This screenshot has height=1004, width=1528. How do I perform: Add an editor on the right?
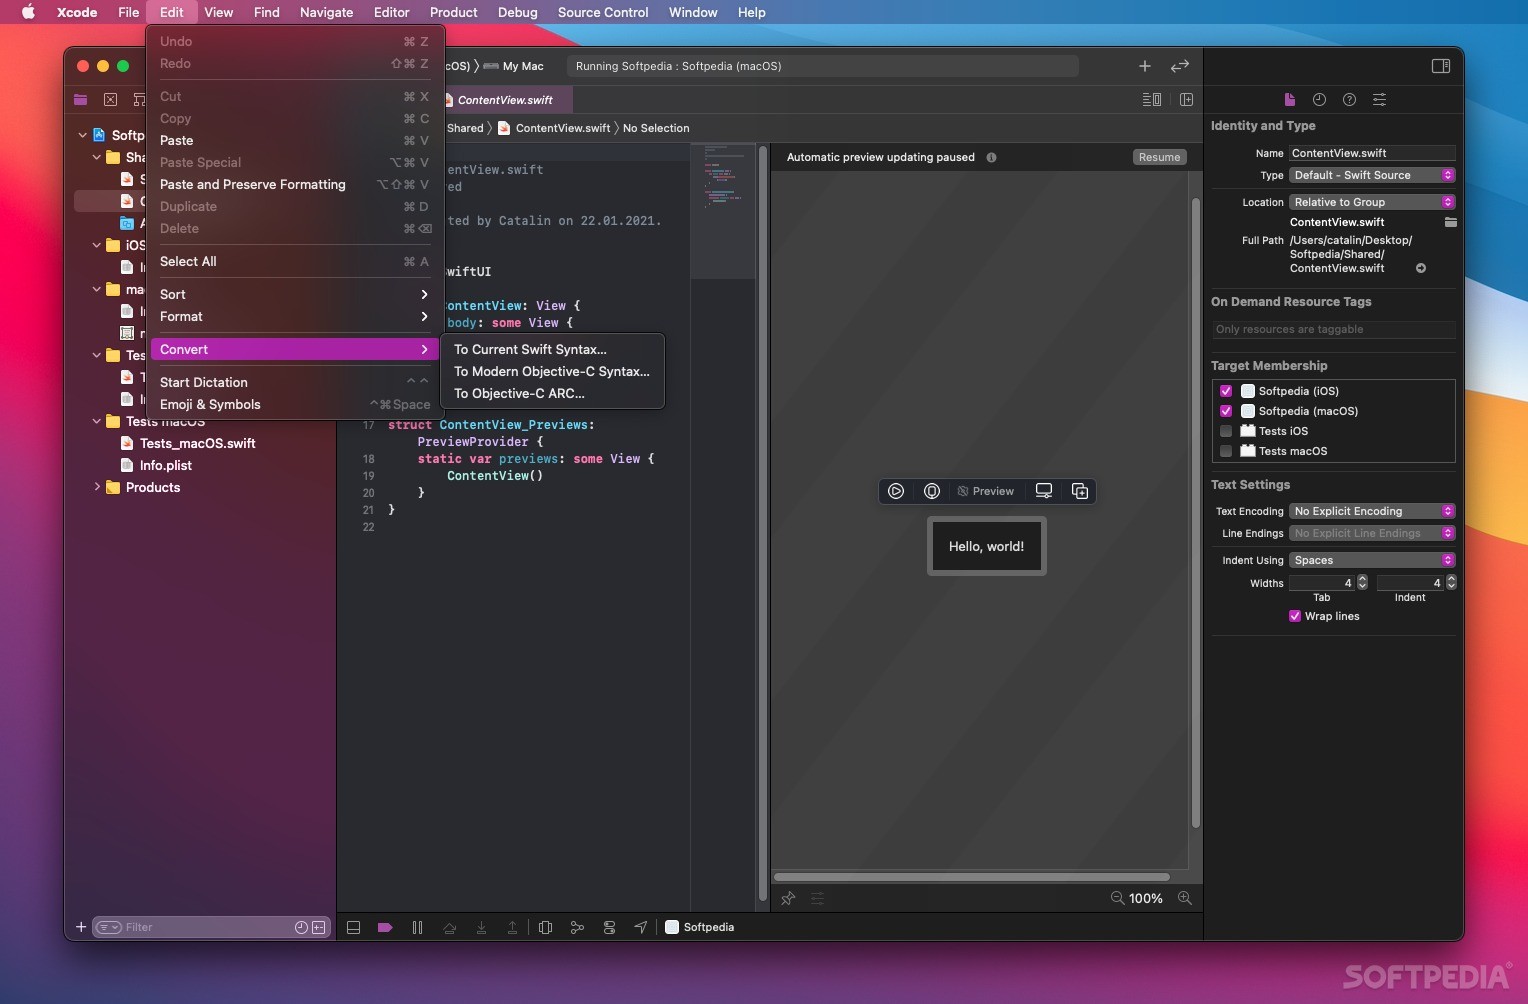(1187, 100)
